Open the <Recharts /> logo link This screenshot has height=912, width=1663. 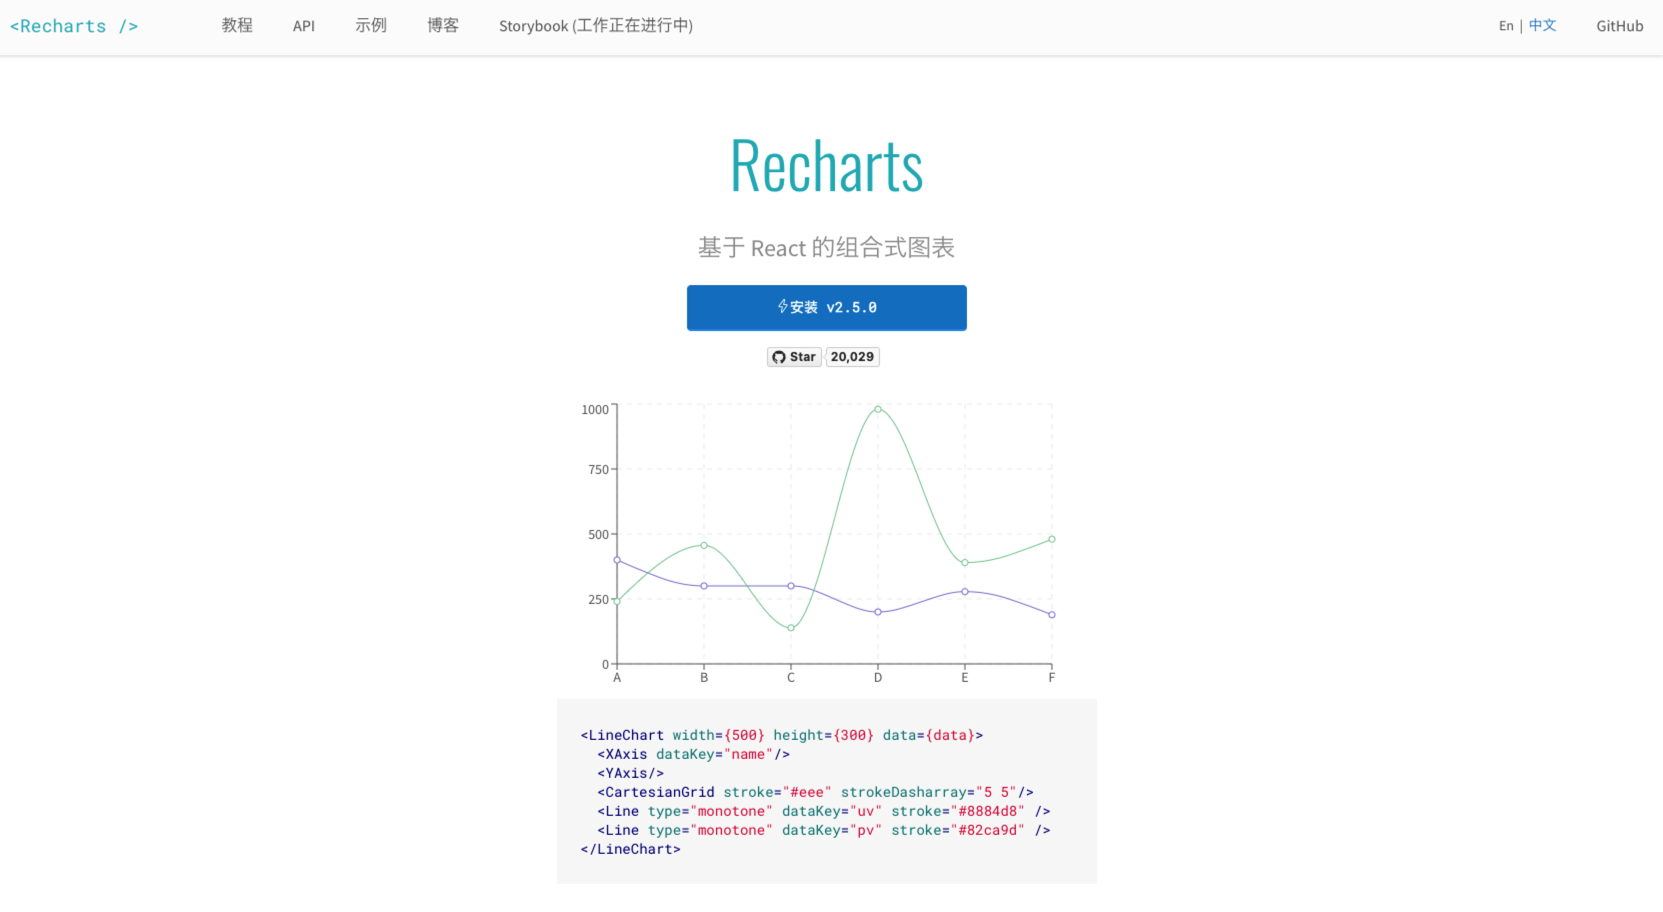click(74, 27)
